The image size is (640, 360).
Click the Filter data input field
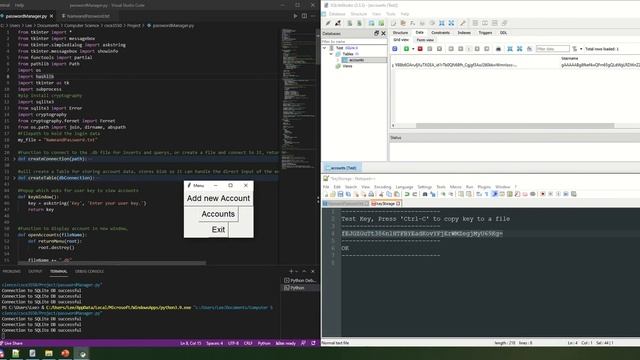coord(552,49)
